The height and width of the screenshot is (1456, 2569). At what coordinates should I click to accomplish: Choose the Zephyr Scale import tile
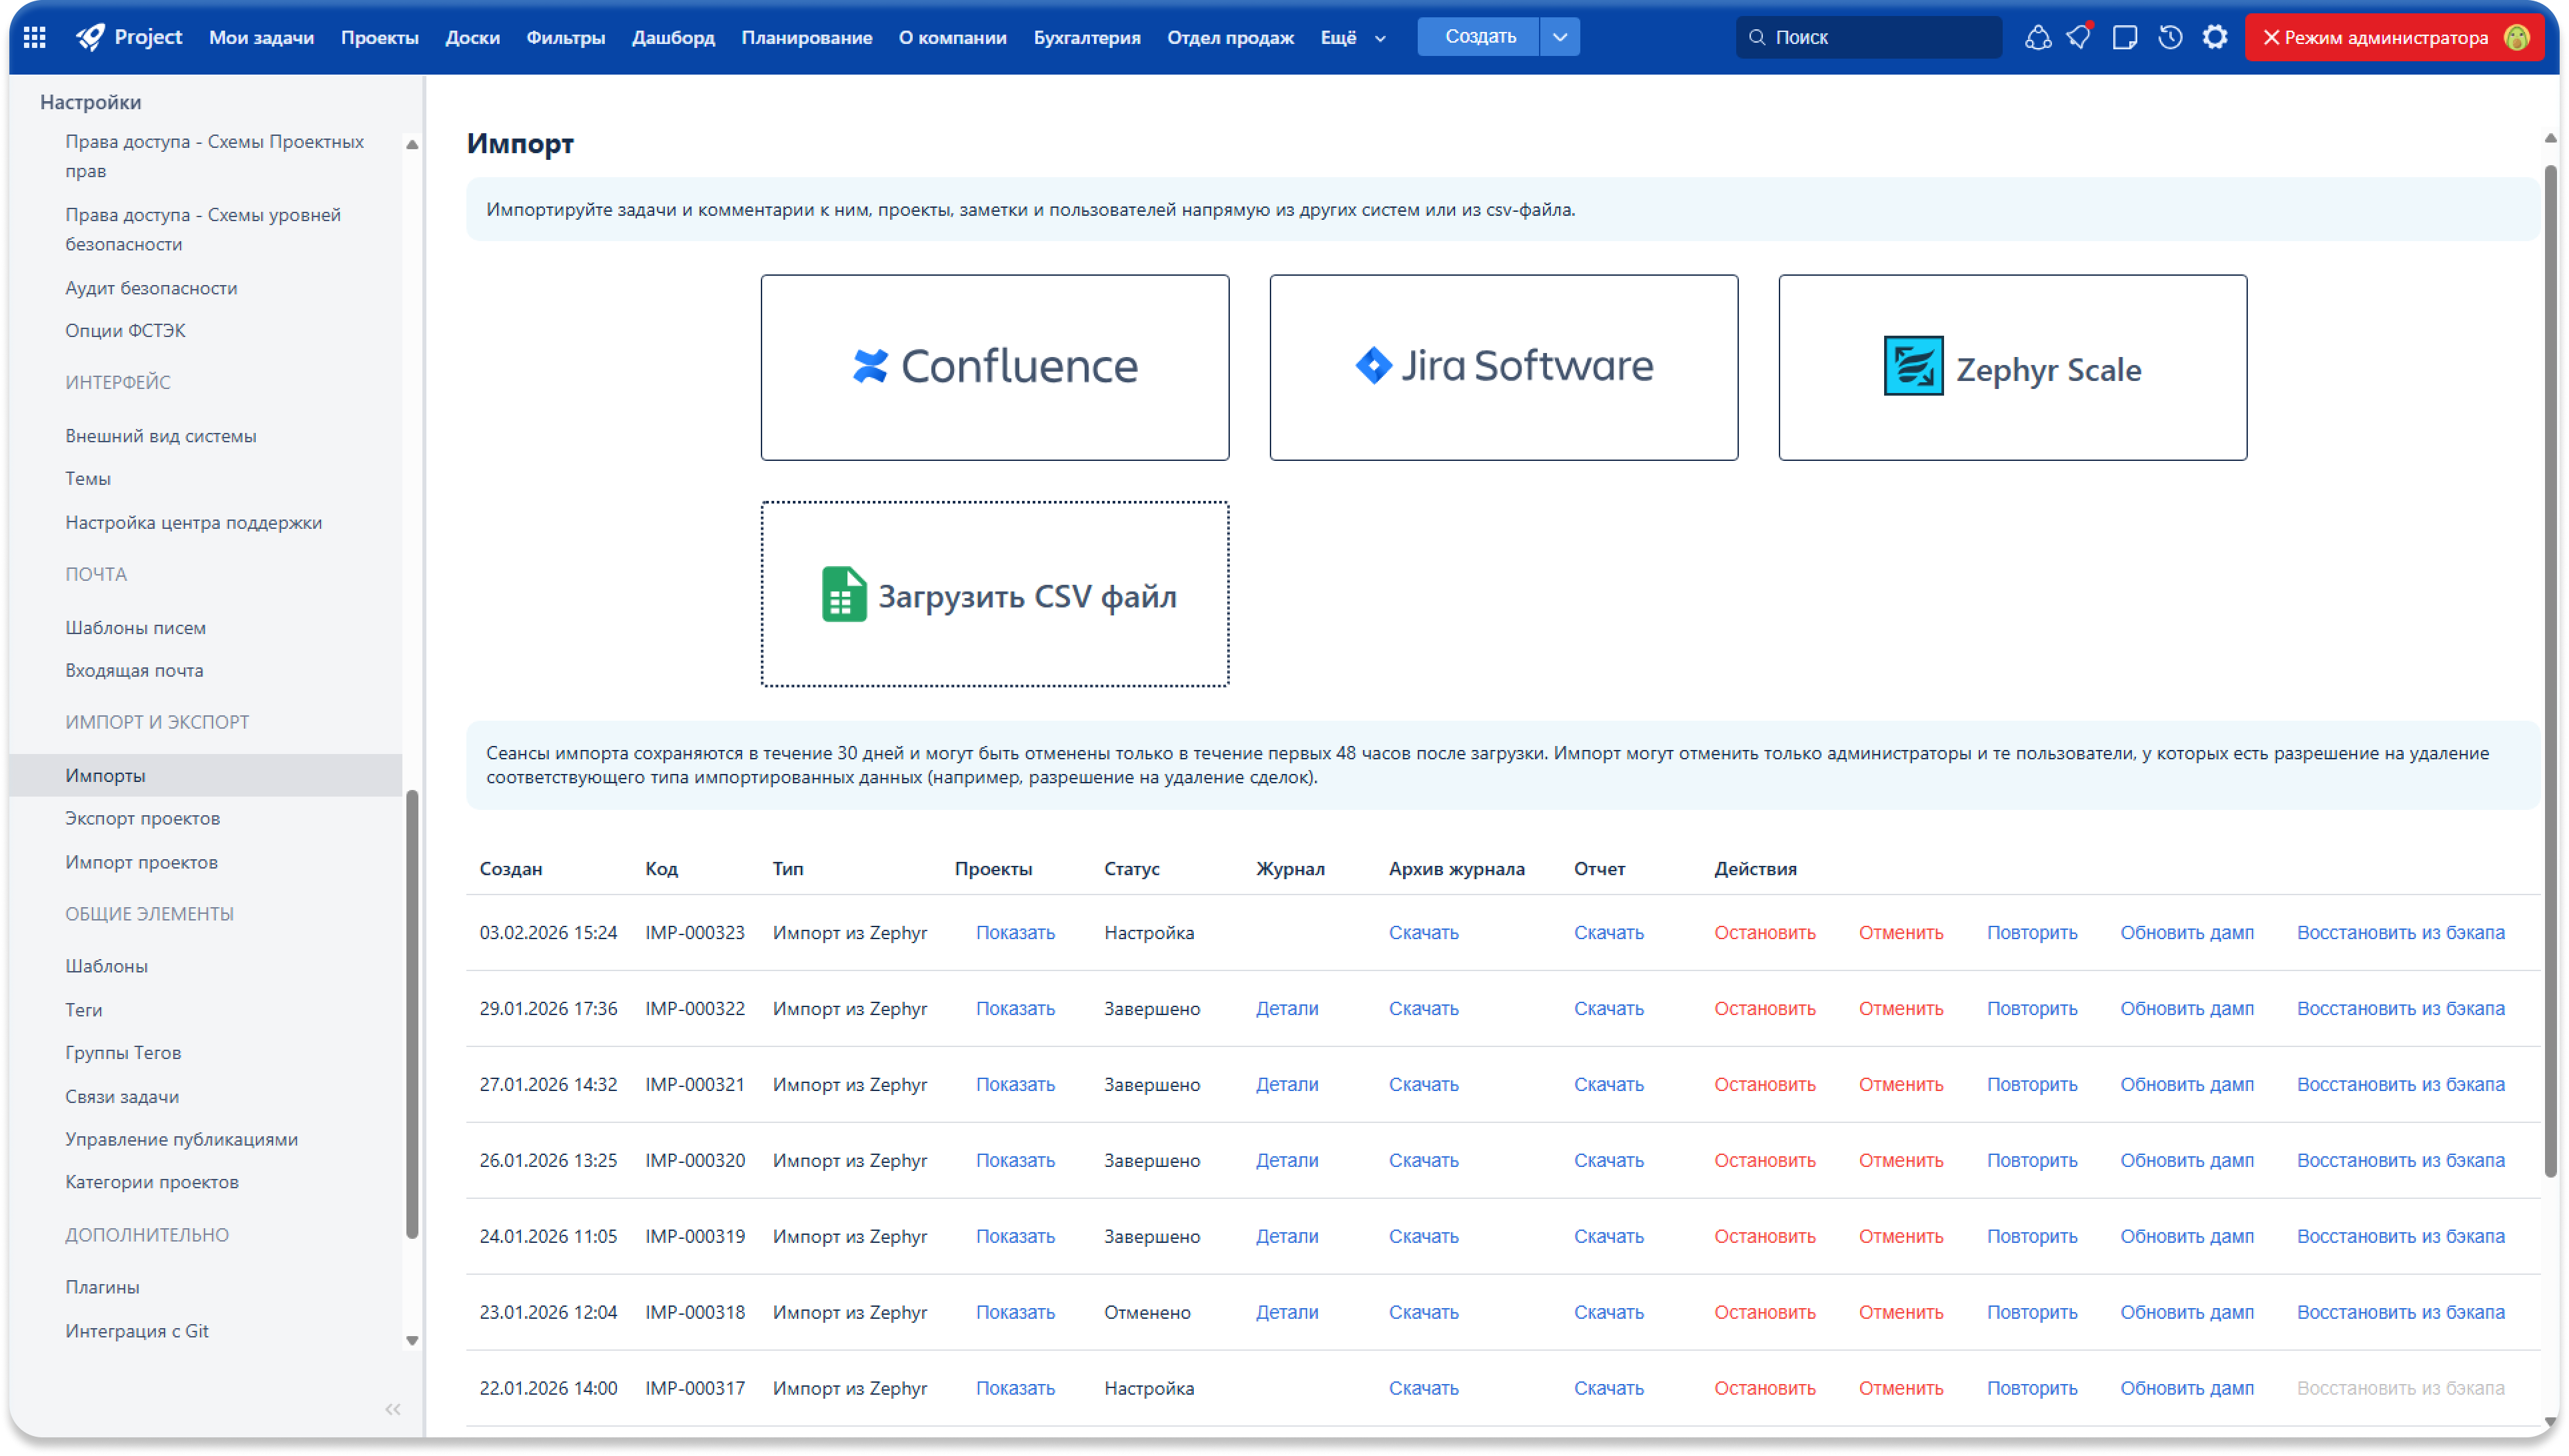2012,367
